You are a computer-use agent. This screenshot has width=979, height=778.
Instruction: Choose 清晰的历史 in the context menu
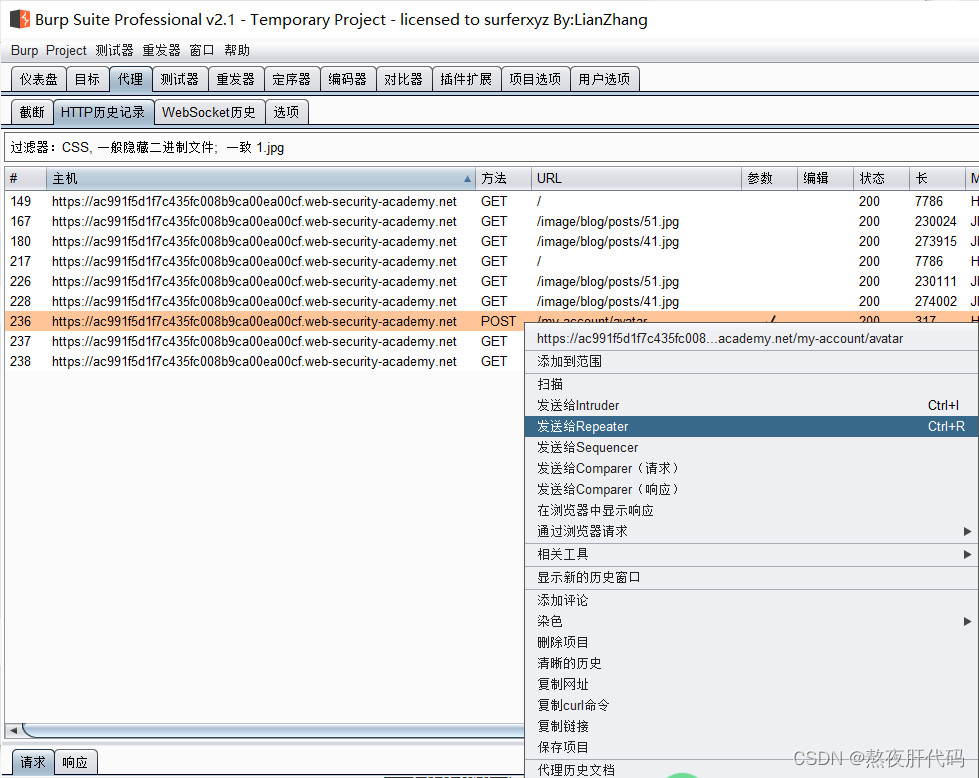(x=752, y=663)
